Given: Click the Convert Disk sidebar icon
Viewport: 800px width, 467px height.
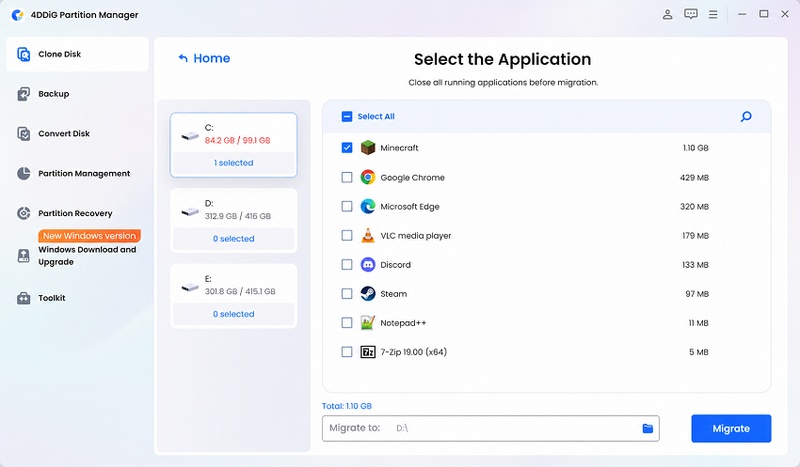Looking at the screenshot, I should click(23, 134).
